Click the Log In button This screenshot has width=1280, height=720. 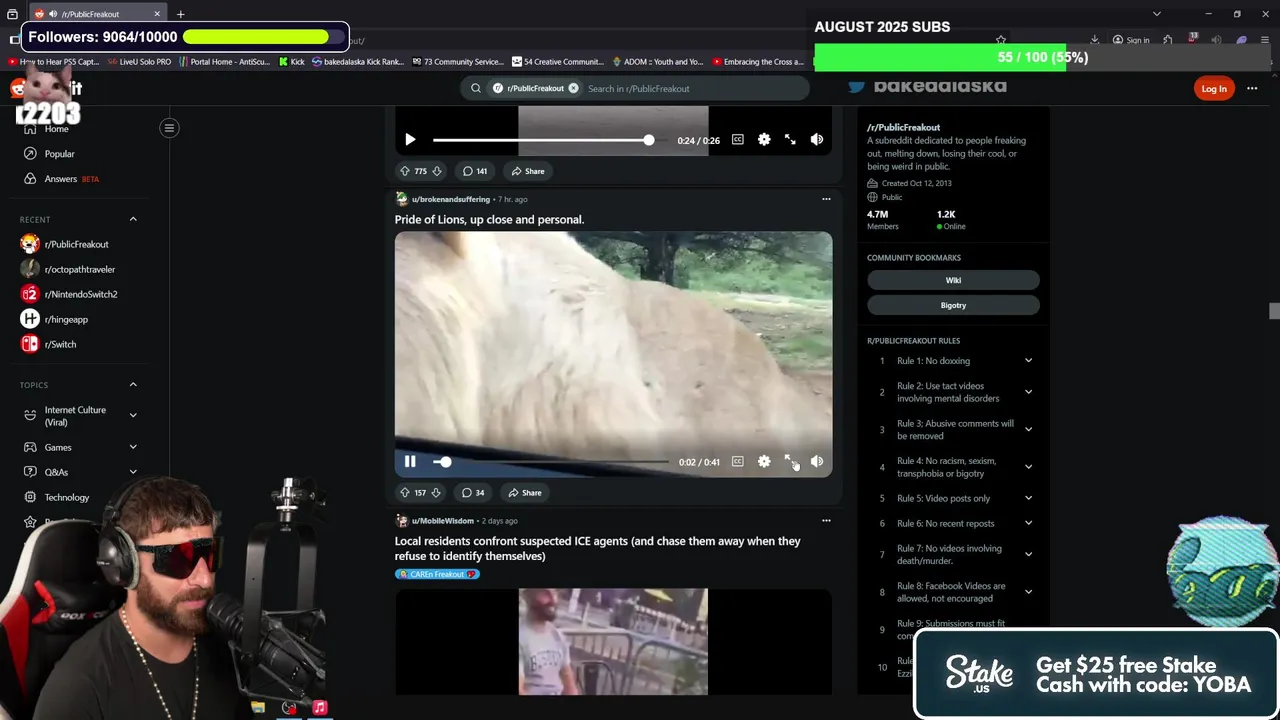[x=1214, y=89]
